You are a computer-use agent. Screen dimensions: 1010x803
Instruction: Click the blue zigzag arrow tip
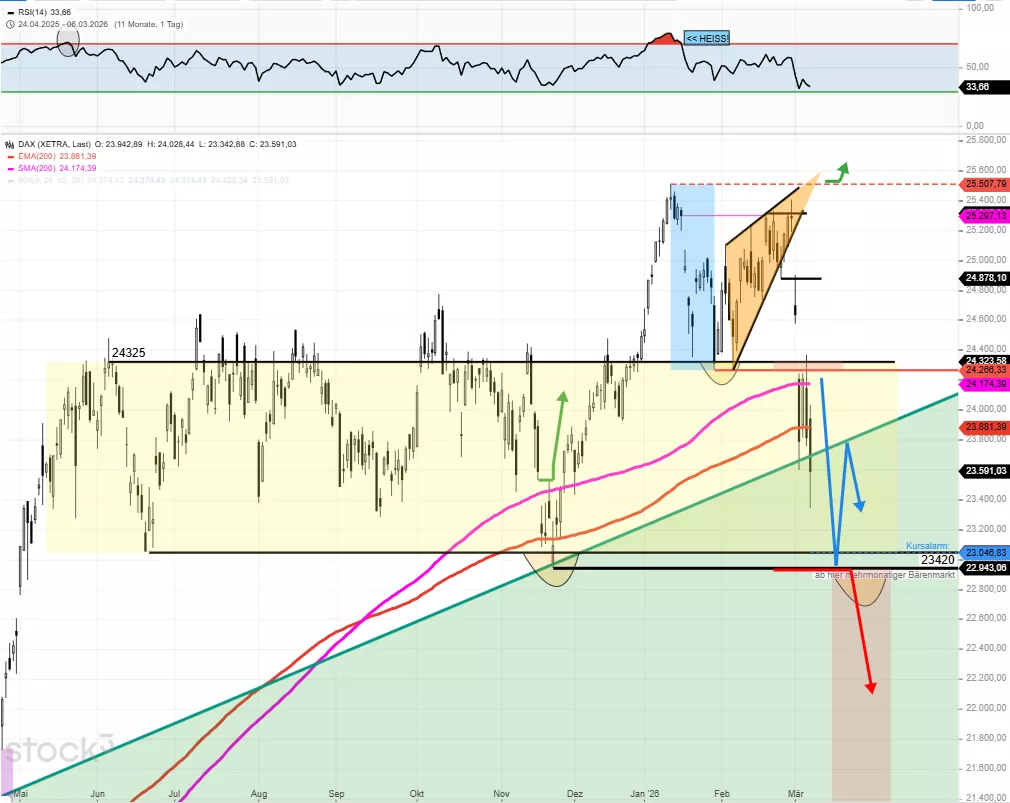coord(860,506)
